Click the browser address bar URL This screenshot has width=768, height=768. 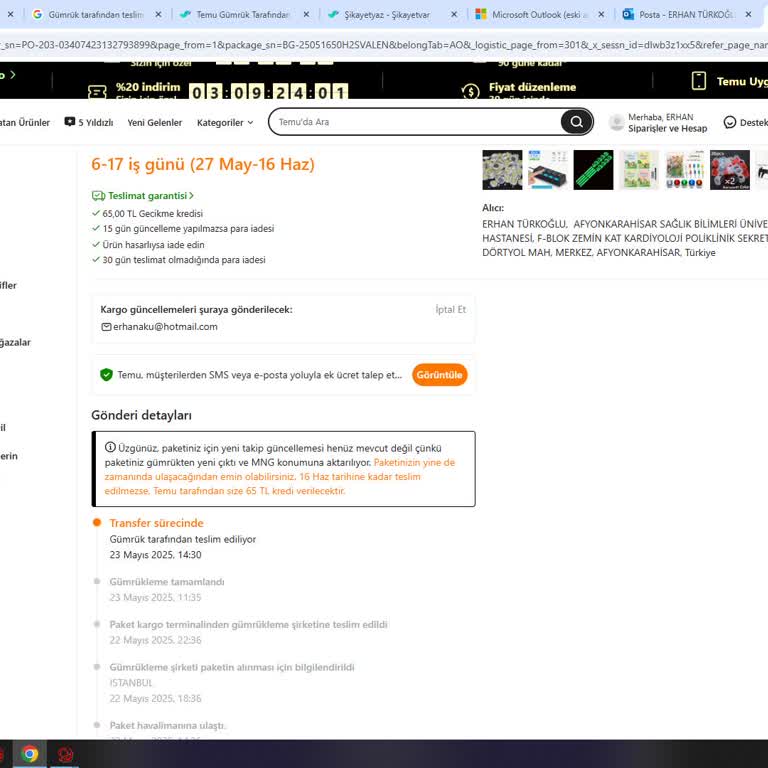384,45
